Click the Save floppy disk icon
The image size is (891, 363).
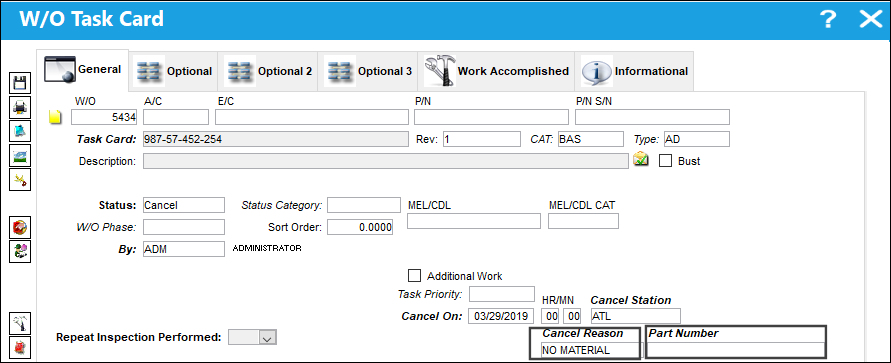[21, 84]
